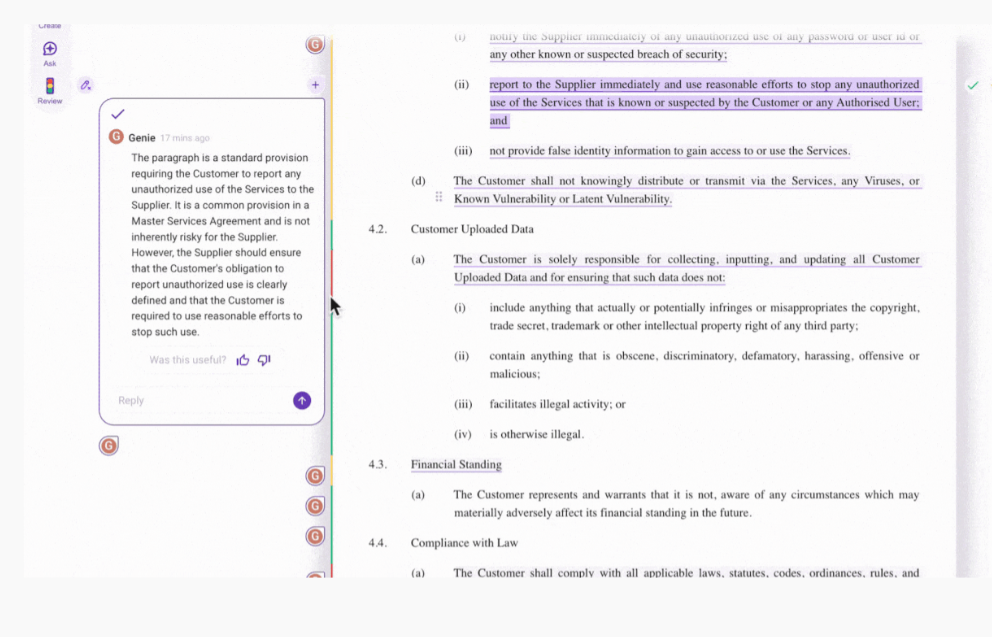Click the Genie comment body text
The image size is (992, 637).
[223, 245]
